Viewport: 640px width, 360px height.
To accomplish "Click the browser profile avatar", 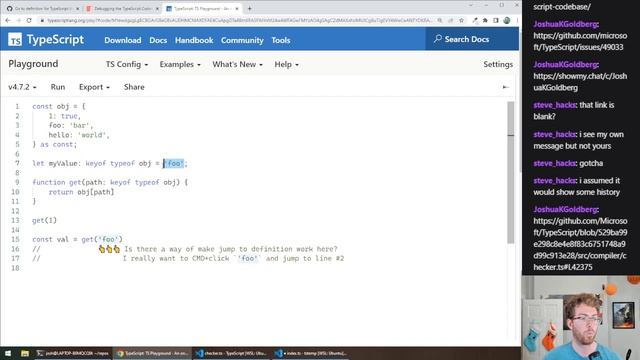I will point(507,20).
